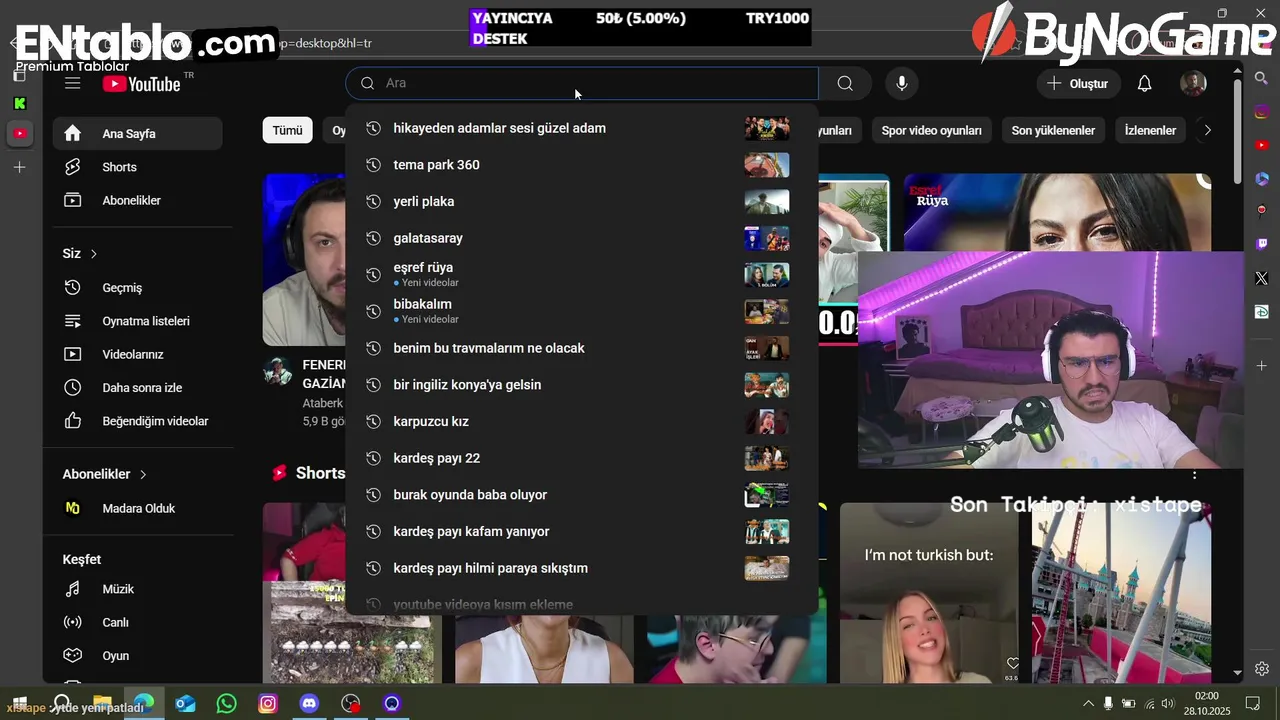The height and width of the screenshot is (720, 1280).
Task: Click the taskbar volume icon
Action: point(1170,704)
